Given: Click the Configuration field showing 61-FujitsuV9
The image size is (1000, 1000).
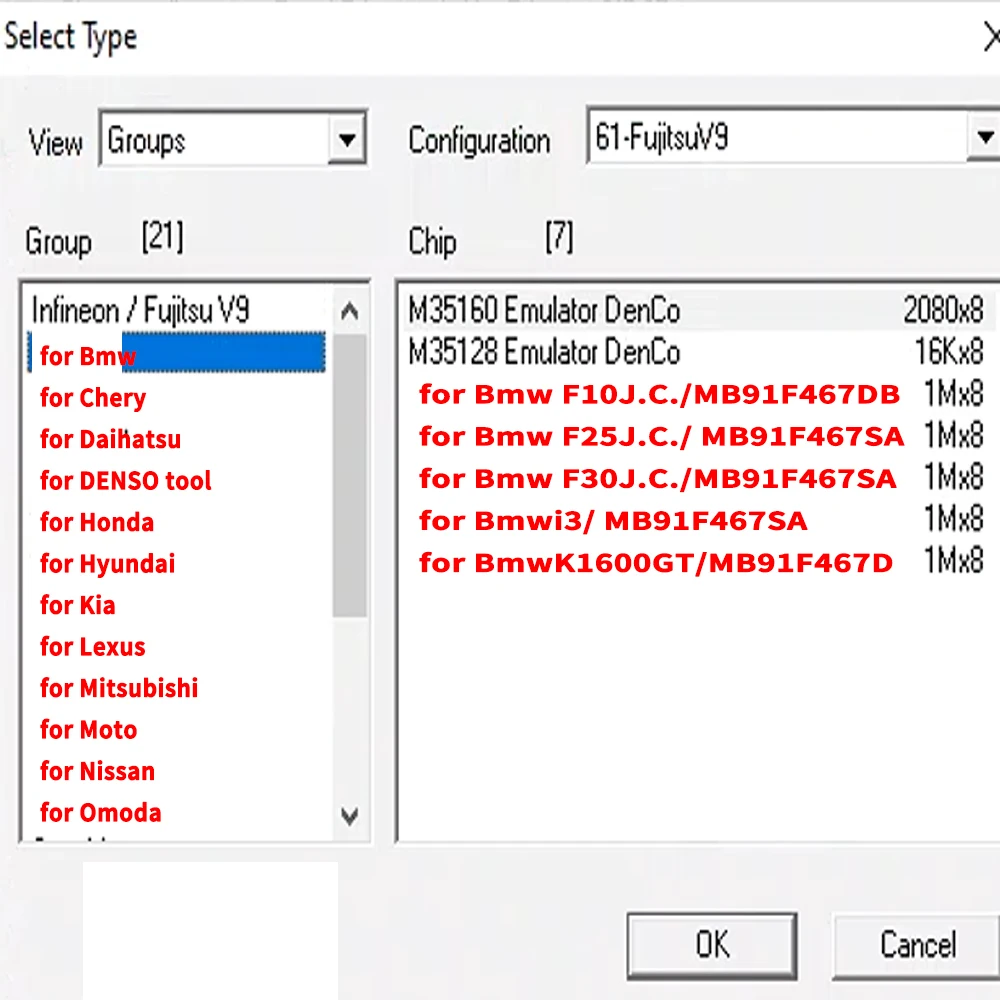Looking at the screenshot, I should coord(793,136).
